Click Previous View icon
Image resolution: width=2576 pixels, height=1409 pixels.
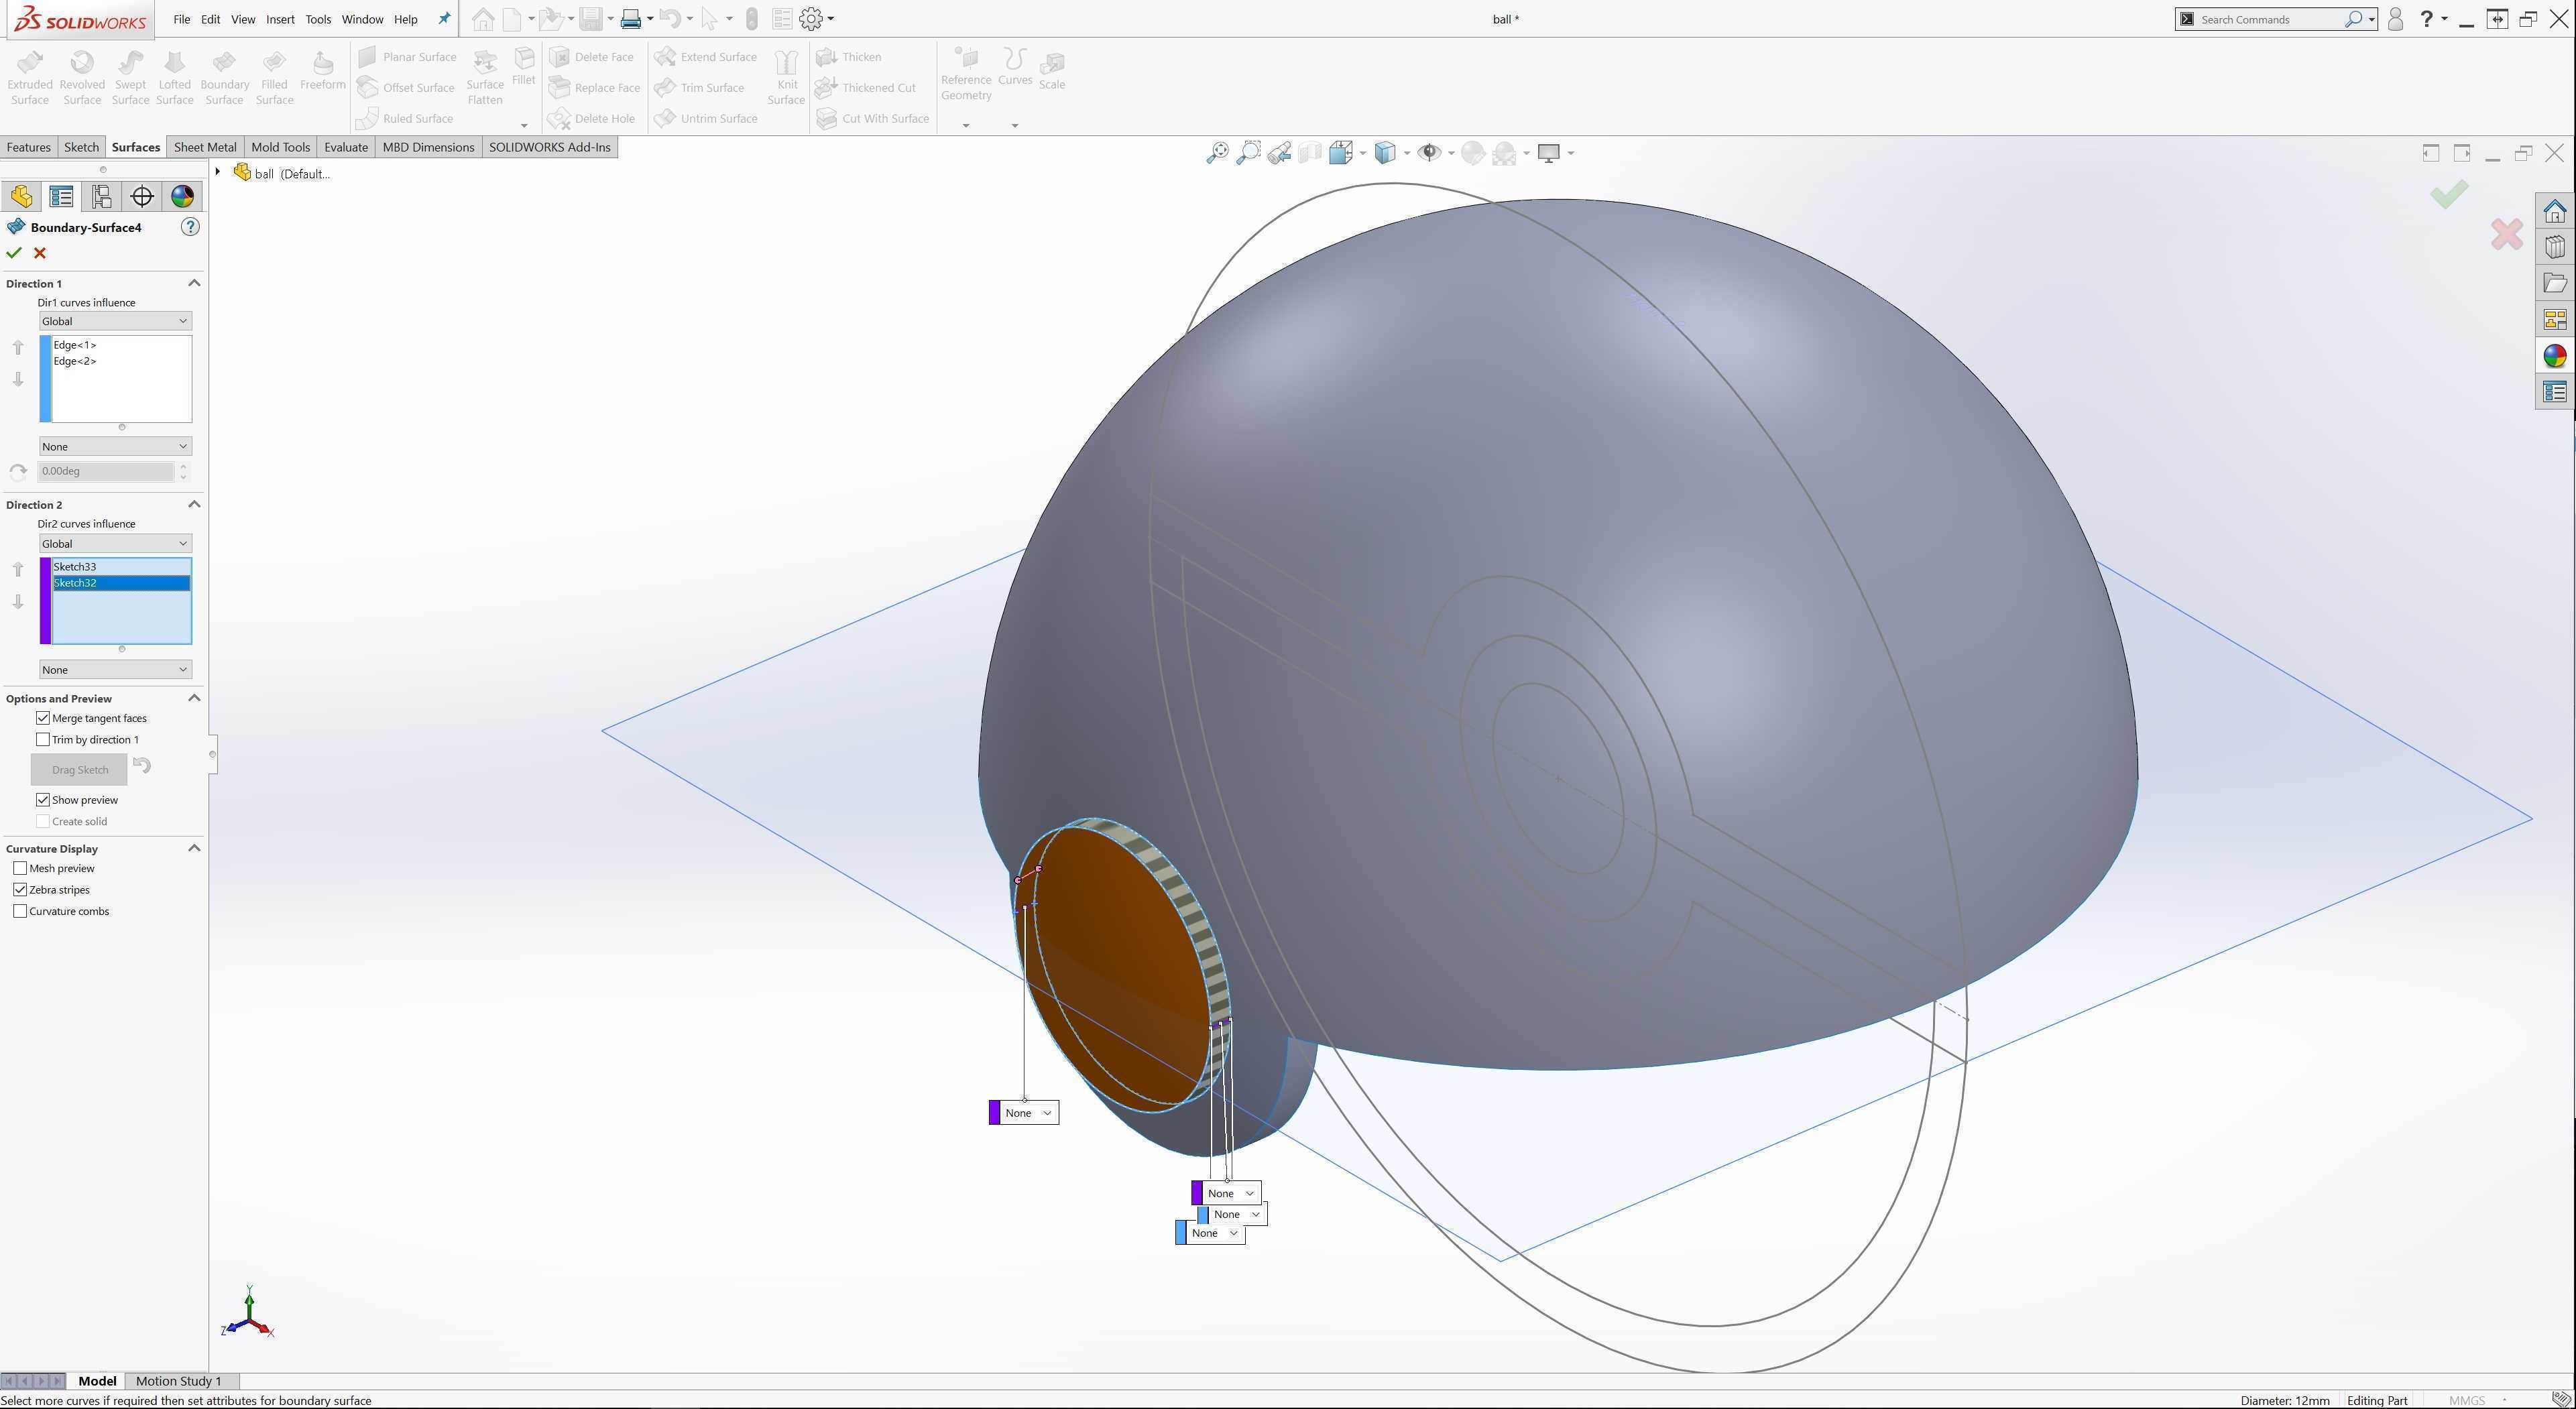1279,153
